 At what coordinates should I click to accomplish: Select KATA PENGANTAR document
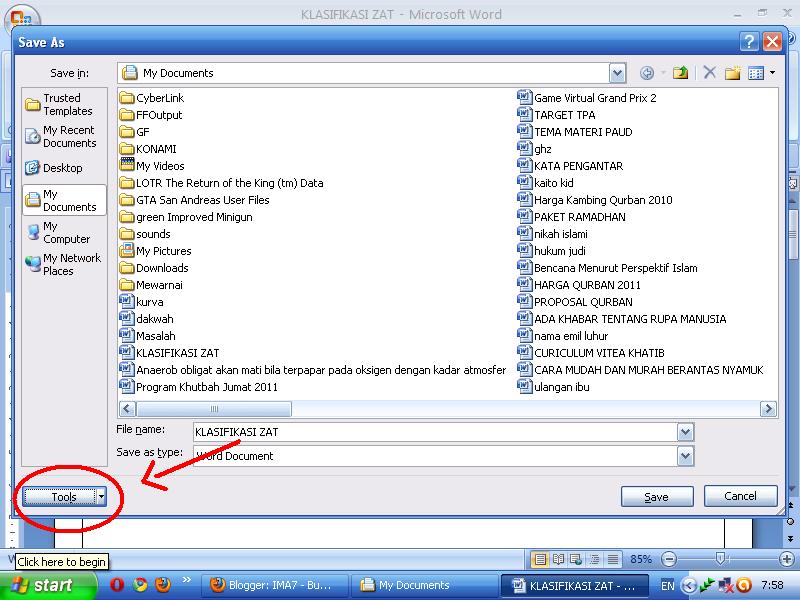pyautogui.click(x=570, y=166)
